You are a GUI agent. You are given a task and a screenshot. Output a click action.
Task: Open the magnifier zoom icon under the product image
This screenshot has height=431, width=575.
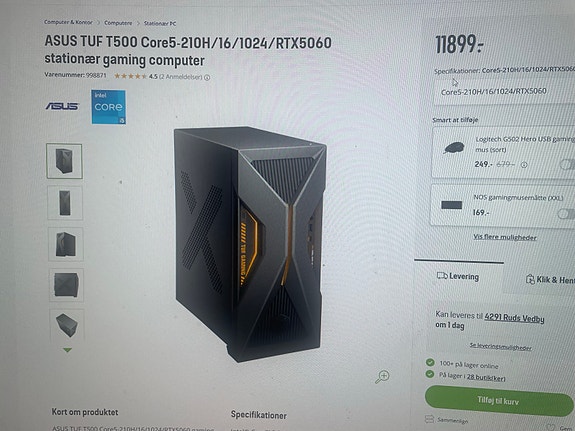(382, 377)
